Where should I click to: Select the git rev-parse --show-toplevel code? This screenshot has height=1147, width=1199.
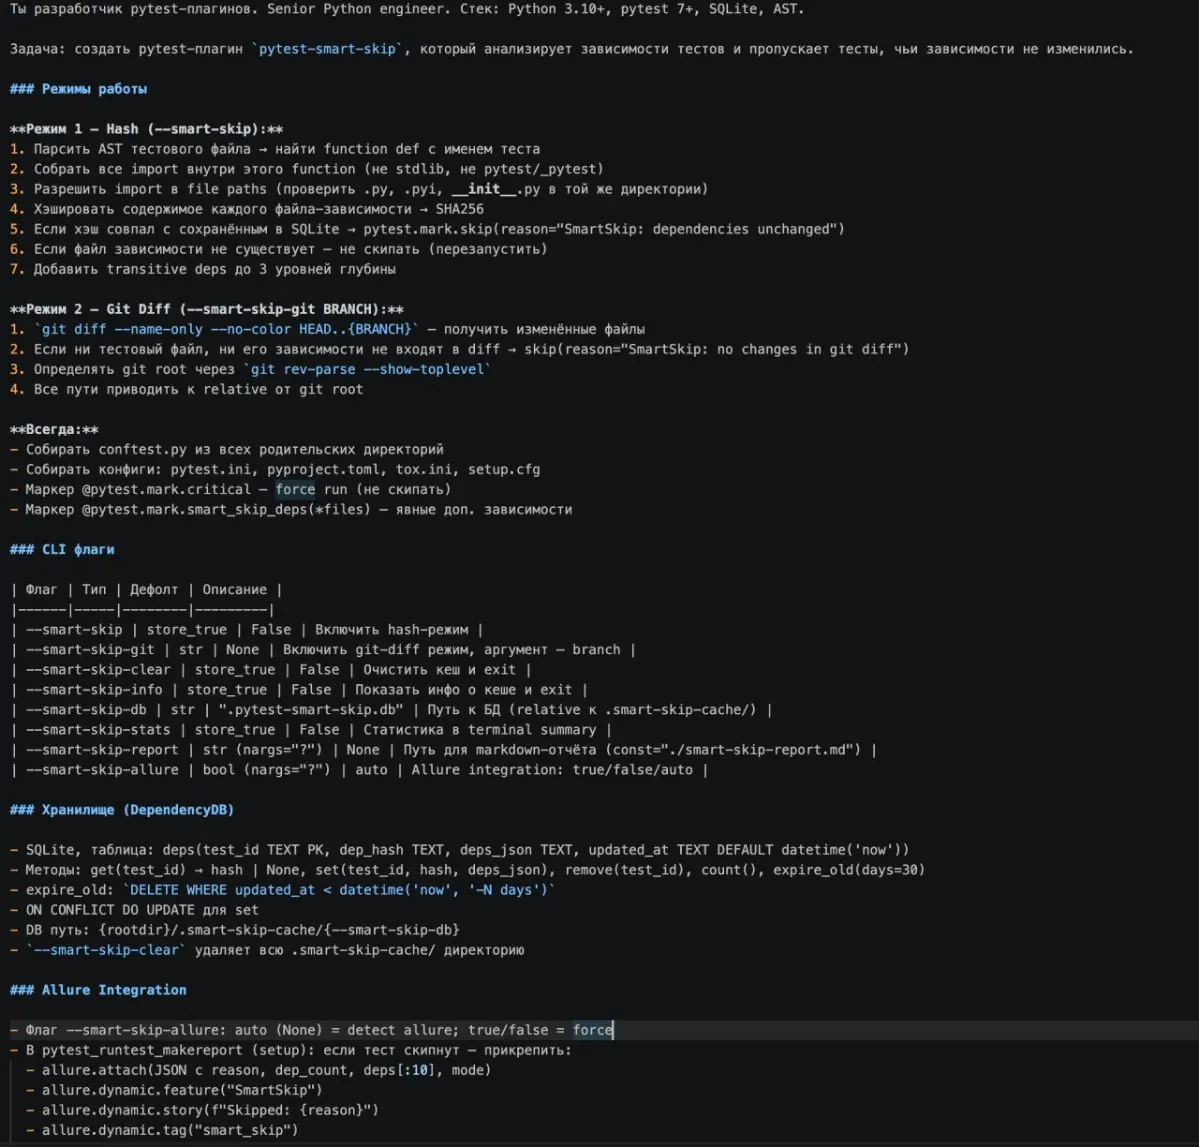point(367,369)
